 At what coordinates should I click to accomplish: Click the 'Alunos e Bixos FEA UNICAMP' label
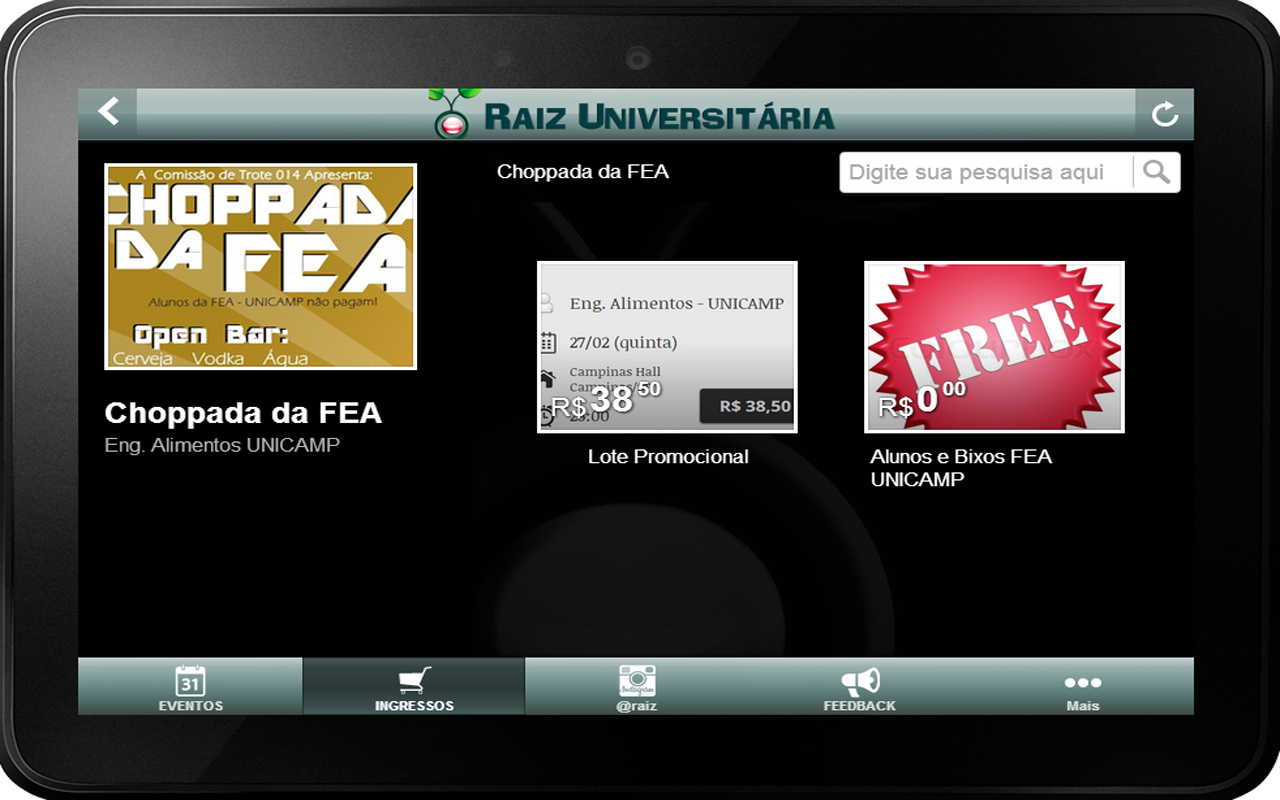(961, 468)
